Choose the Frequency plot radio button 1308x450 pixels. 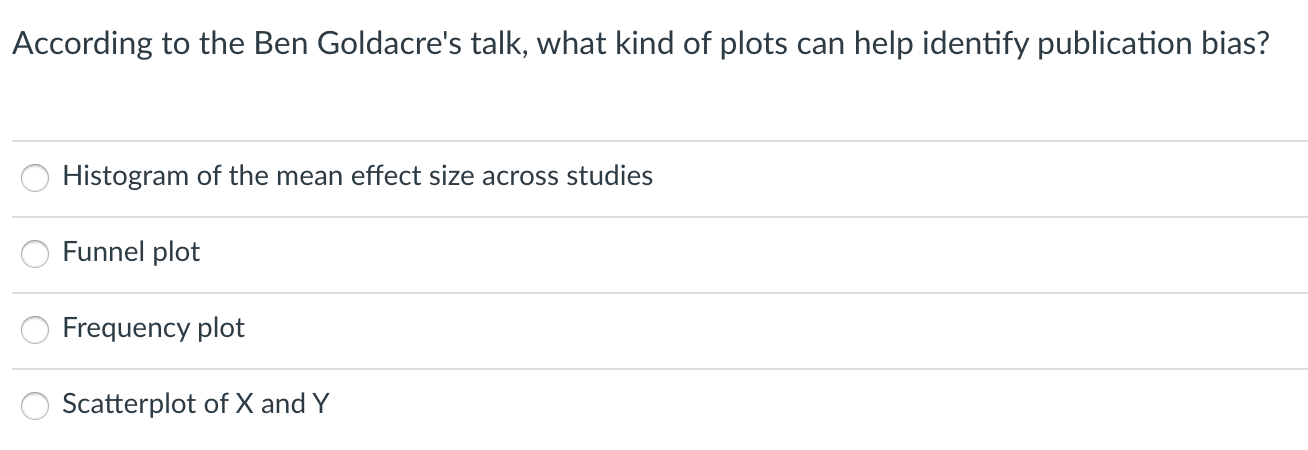[x=36, y=331]
